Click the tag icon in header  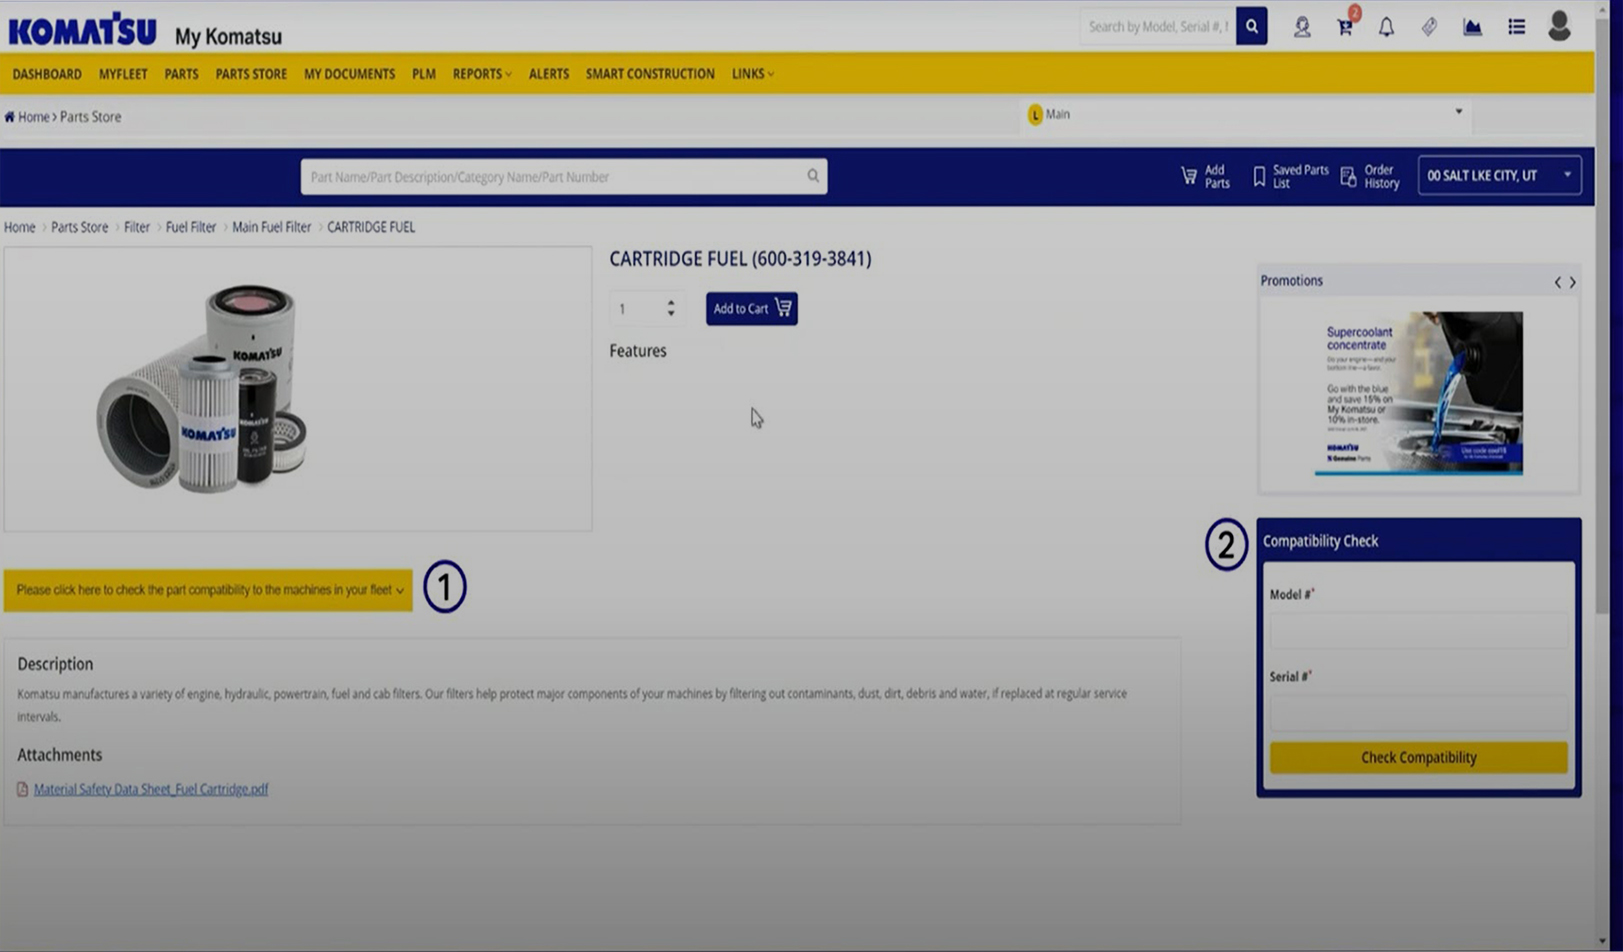pos(1429,27)
